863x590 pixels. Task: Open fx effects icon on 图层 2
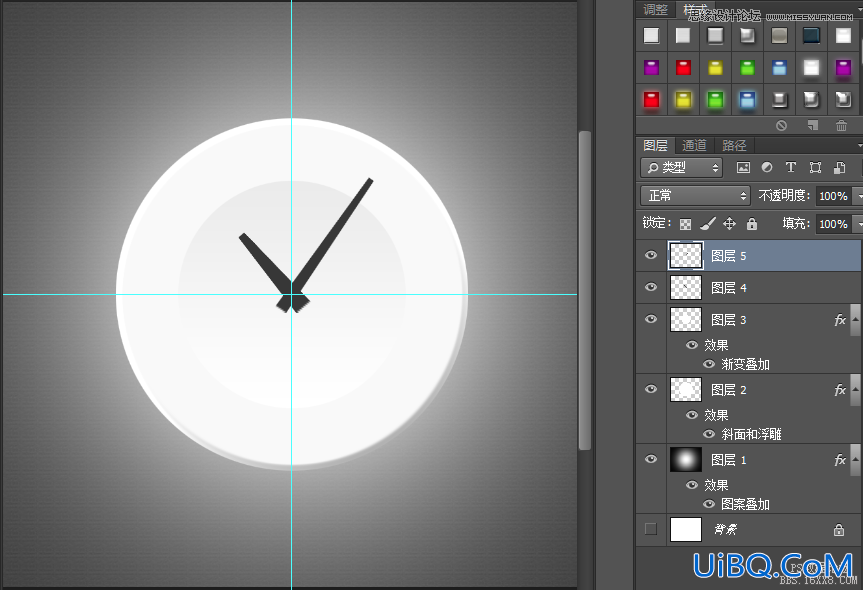[x=840, y=390]
